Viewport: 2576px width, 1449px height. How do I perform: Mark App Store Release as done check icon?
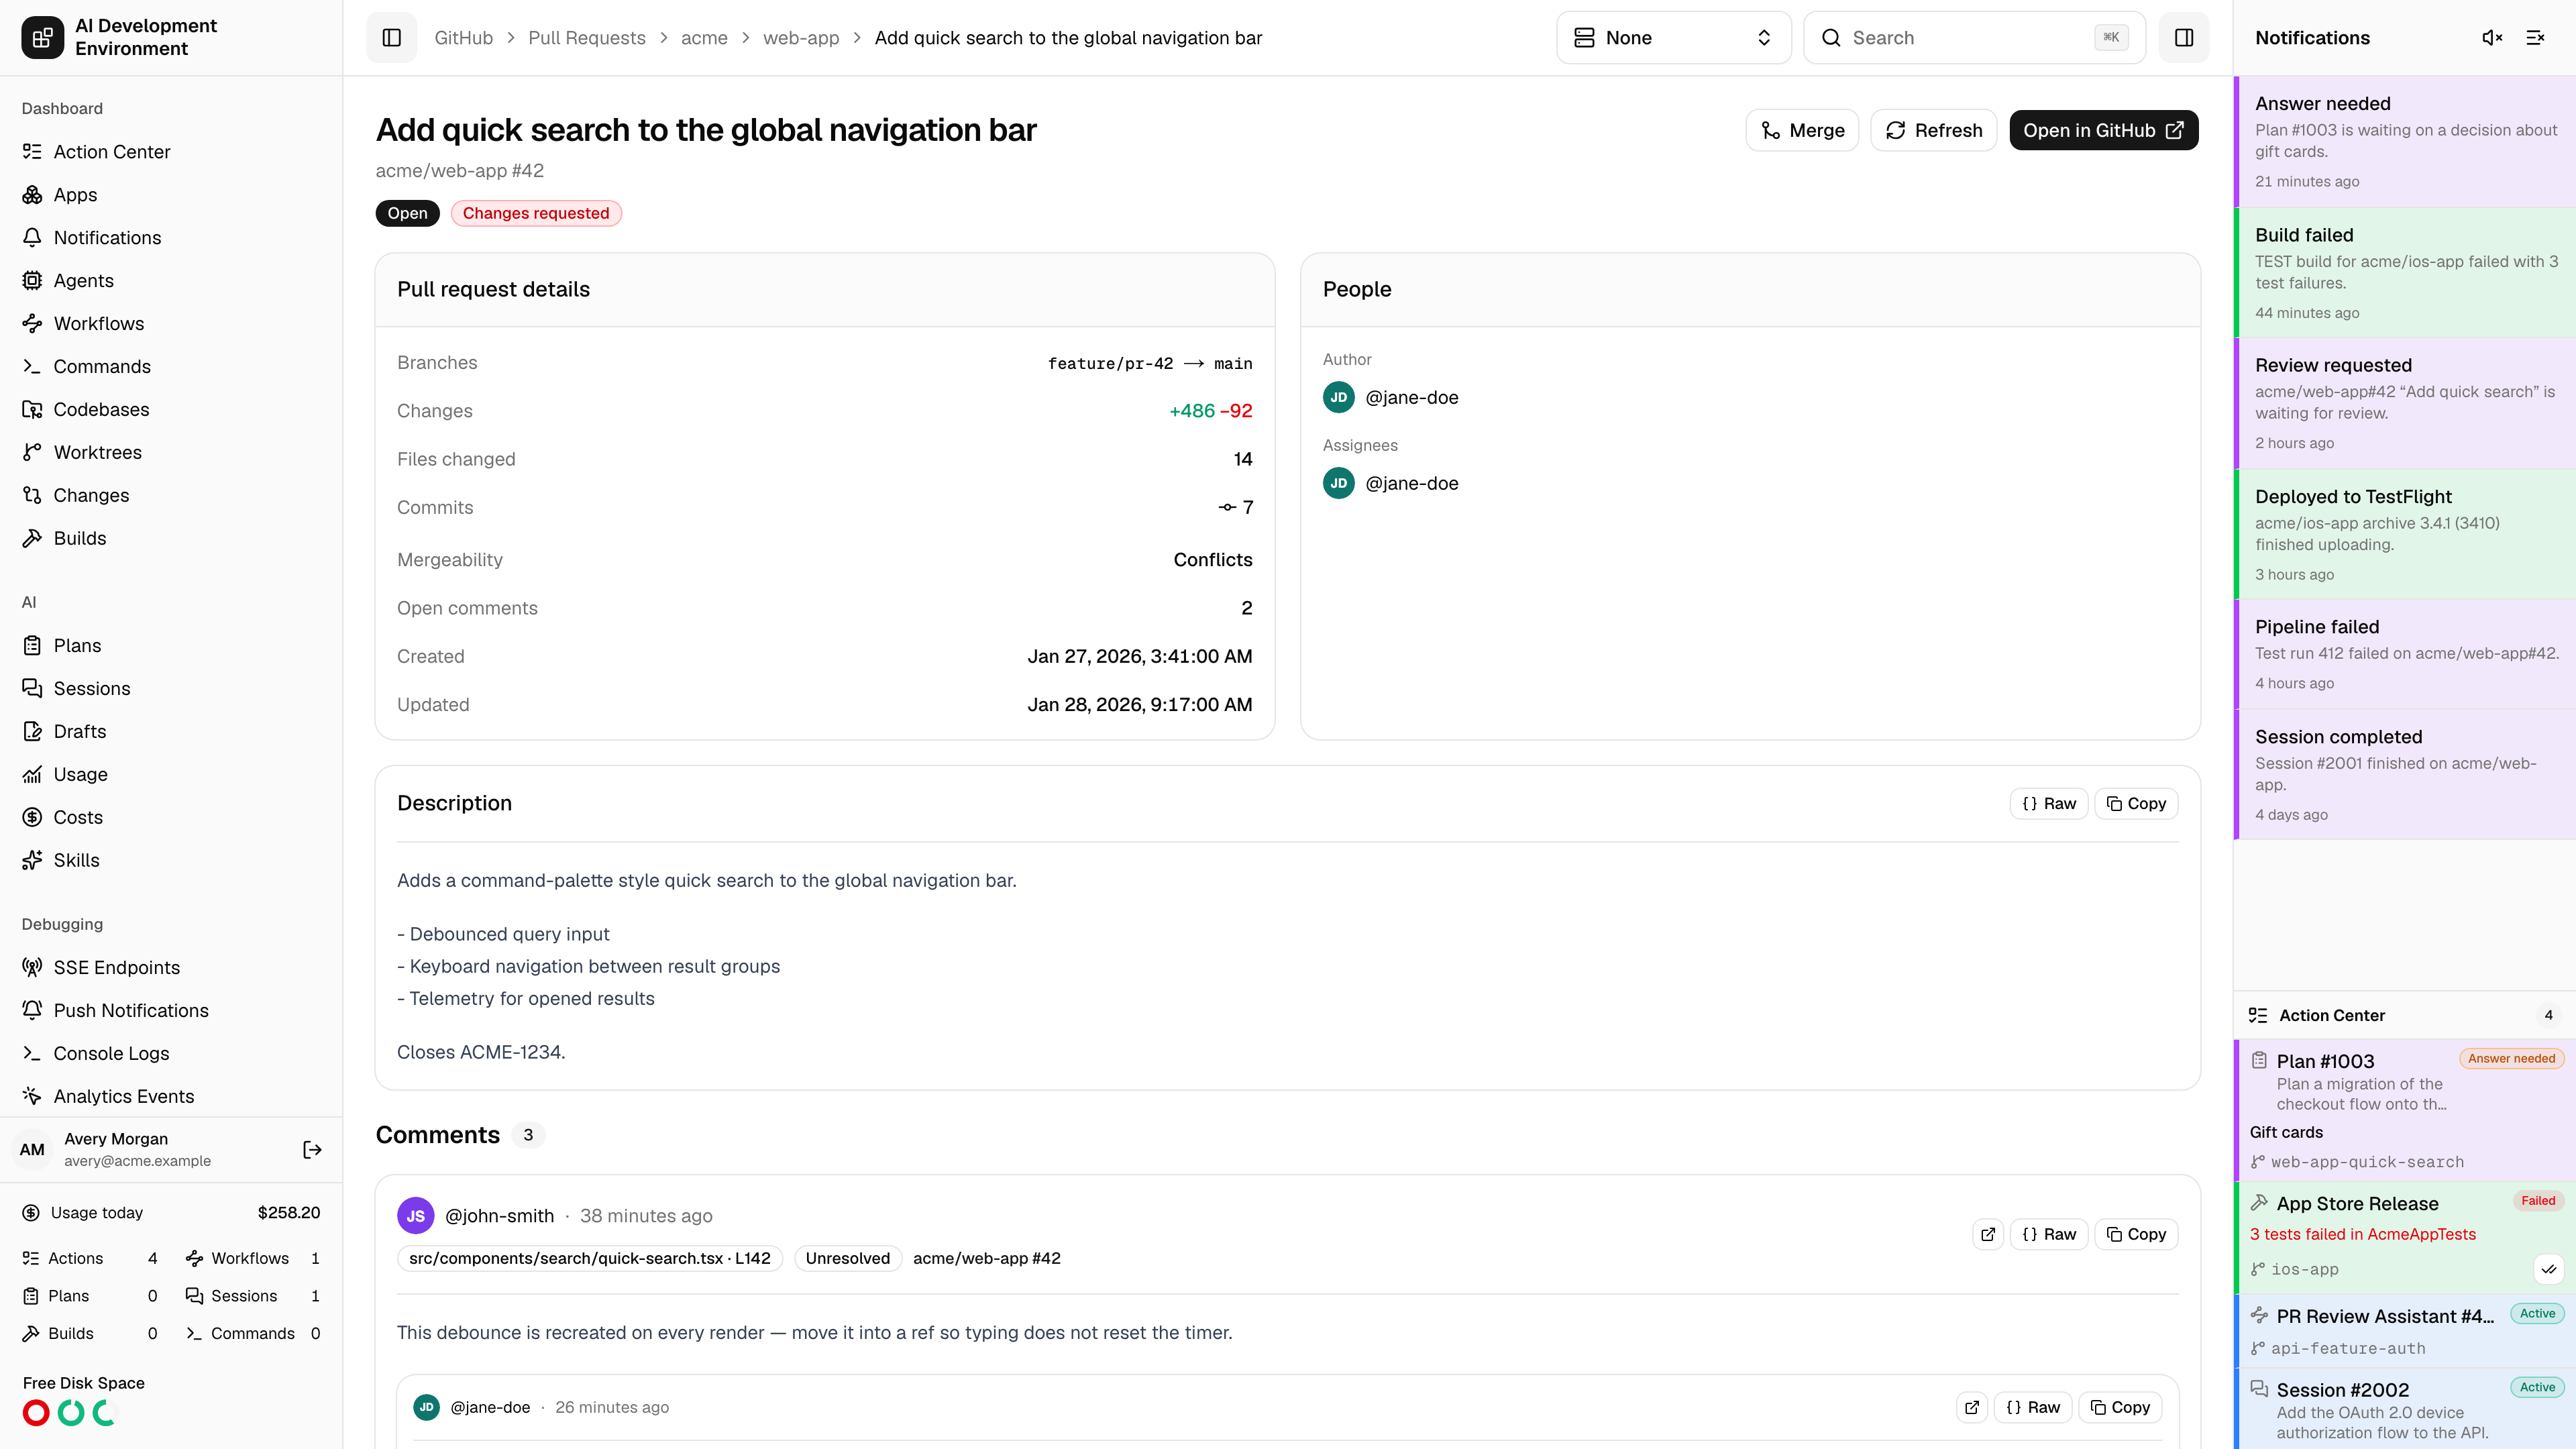[x=2549, y=1270]
